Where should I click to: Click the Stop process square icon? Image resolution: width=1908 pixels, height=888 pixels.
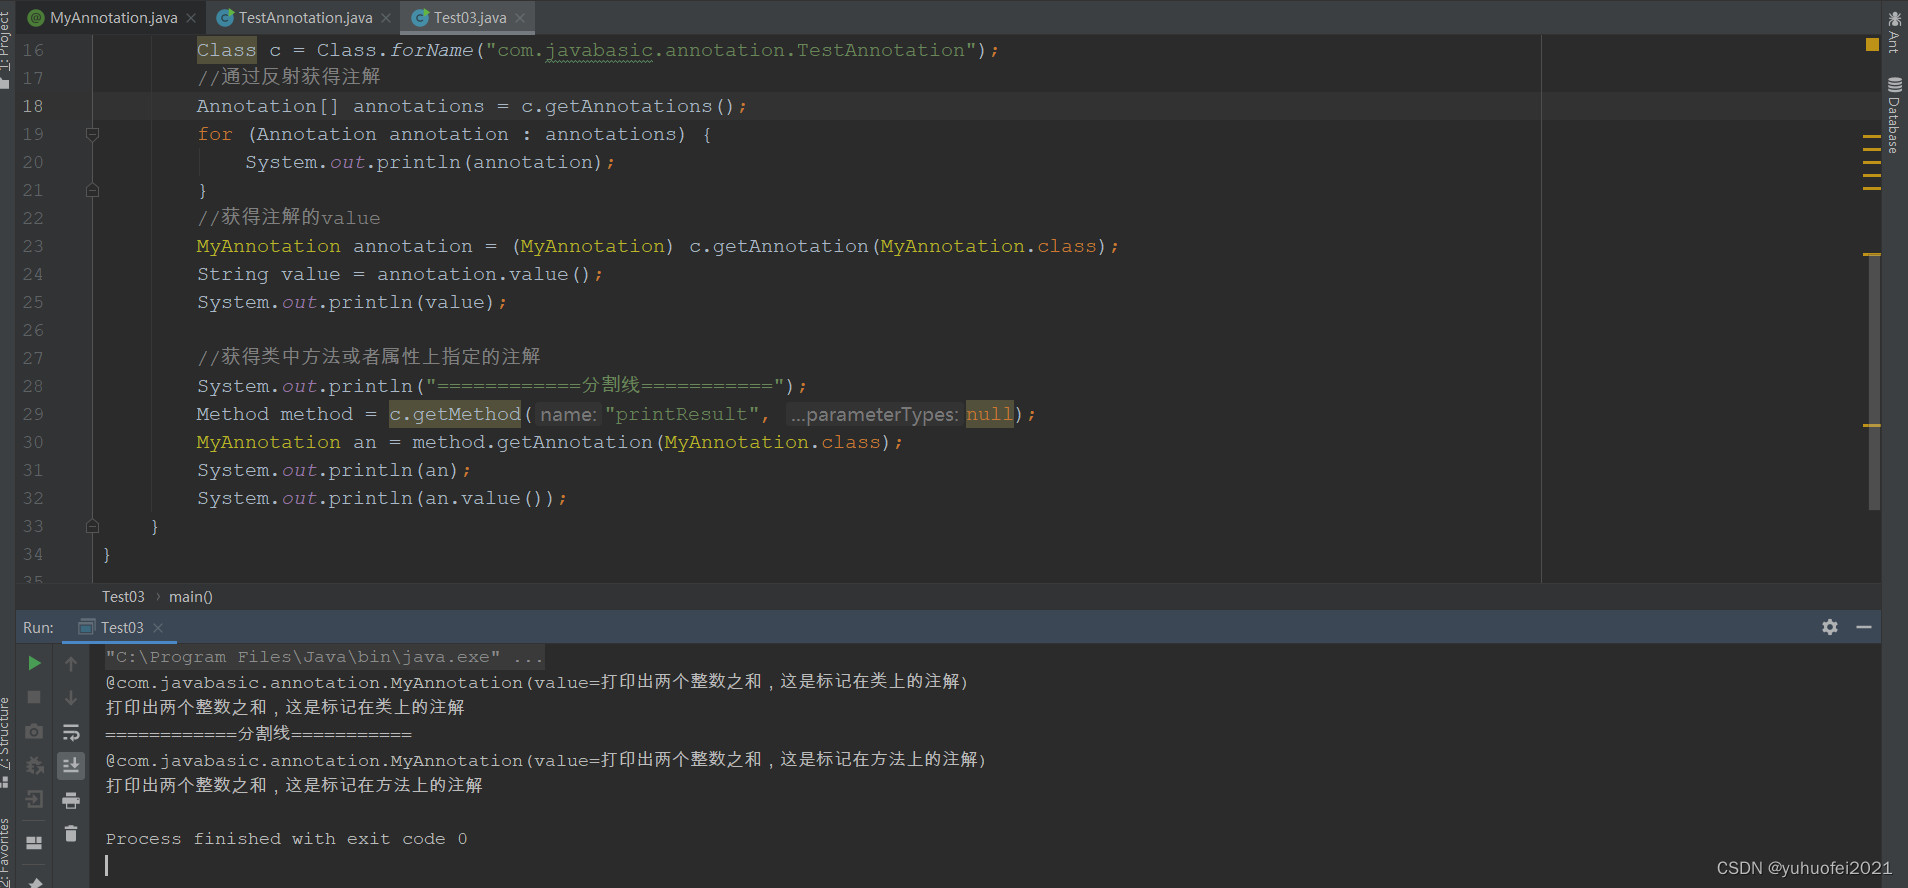click(x=34, y=697)
